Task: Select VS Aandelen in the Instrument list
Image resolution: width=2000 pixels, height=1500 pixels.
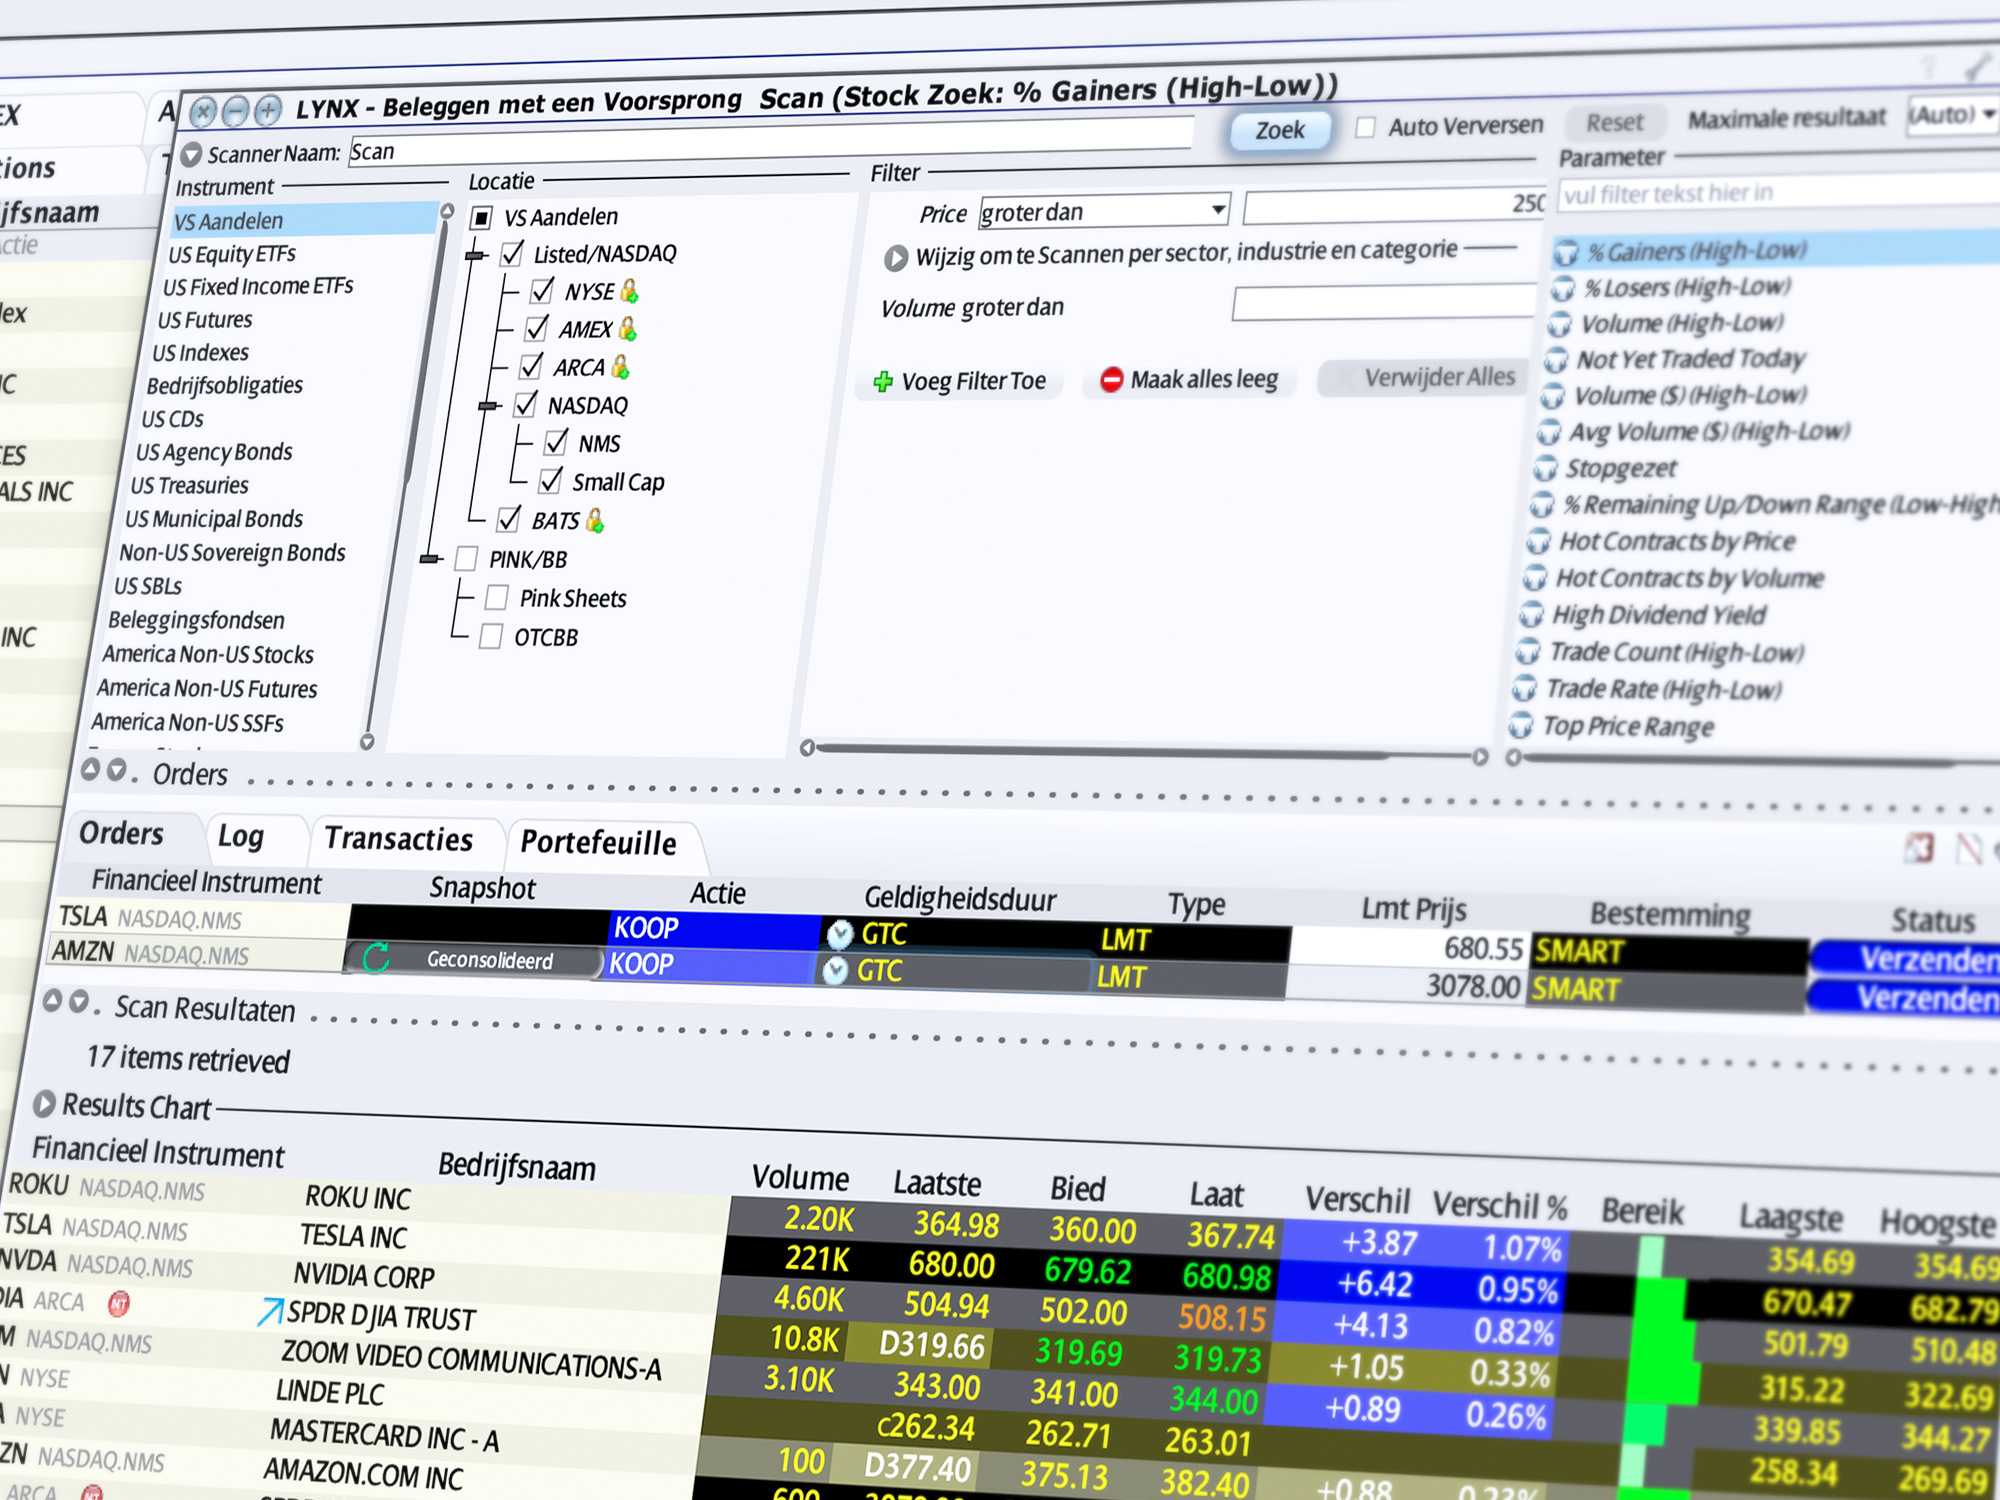Action: tap(305, 220)
